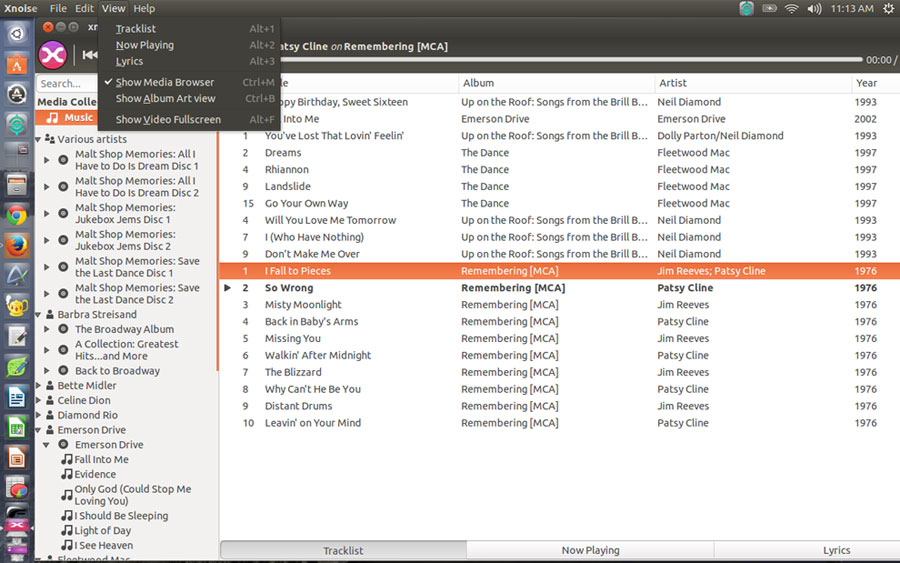Screen dimensions: 900x563
Task: Click album disc icon of Back to Broadway
Action: pos(63,371)
